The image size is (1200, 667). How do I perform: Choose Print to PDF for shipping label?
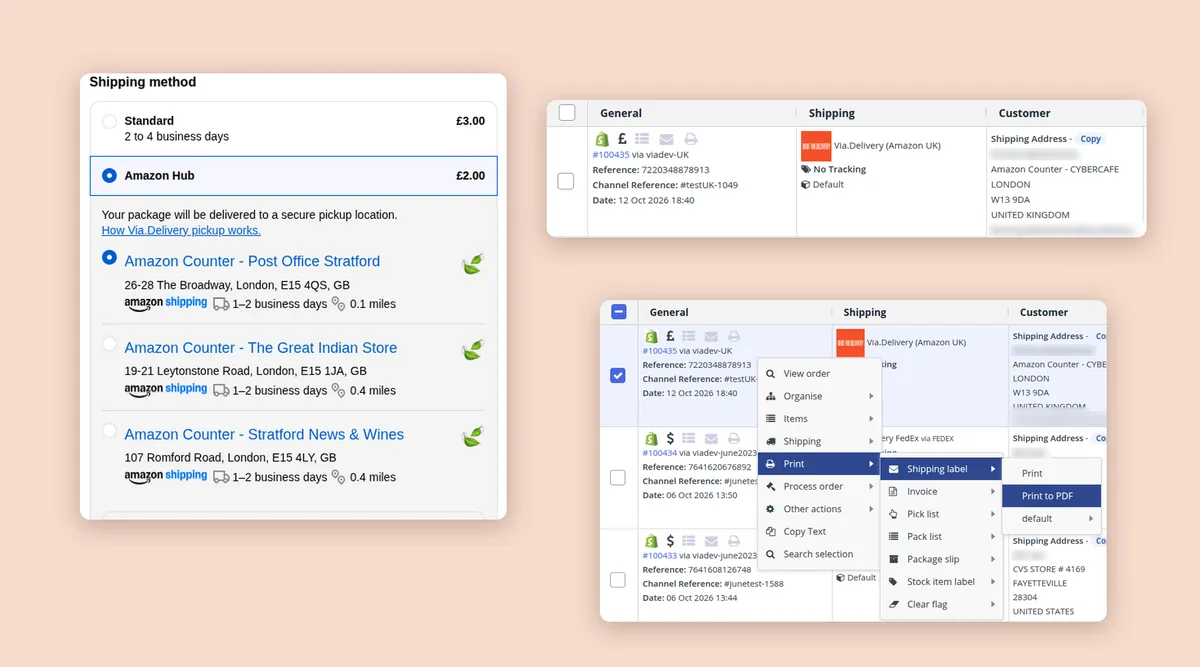click(1052, 496)
